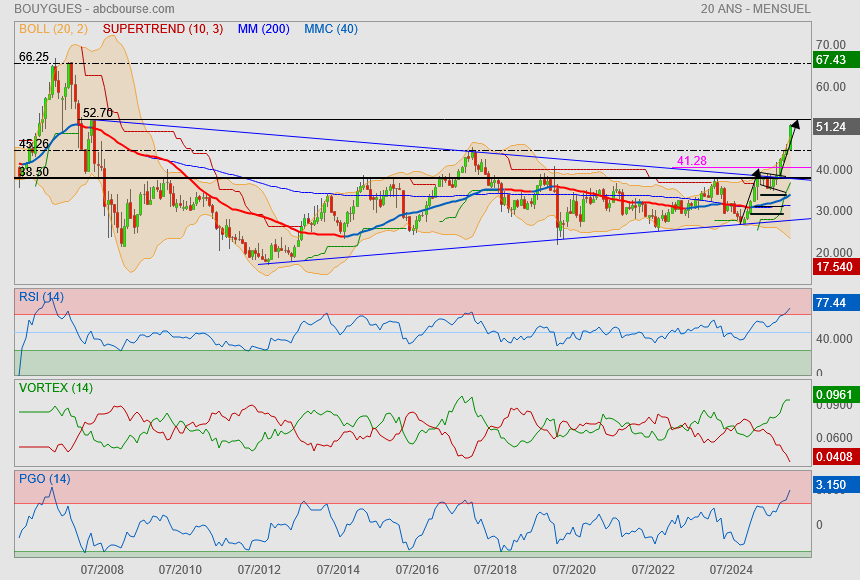Click the 20 ANS - MENSUEL period label
This screenshot has height=580, width=860.
tap(756, 8)
